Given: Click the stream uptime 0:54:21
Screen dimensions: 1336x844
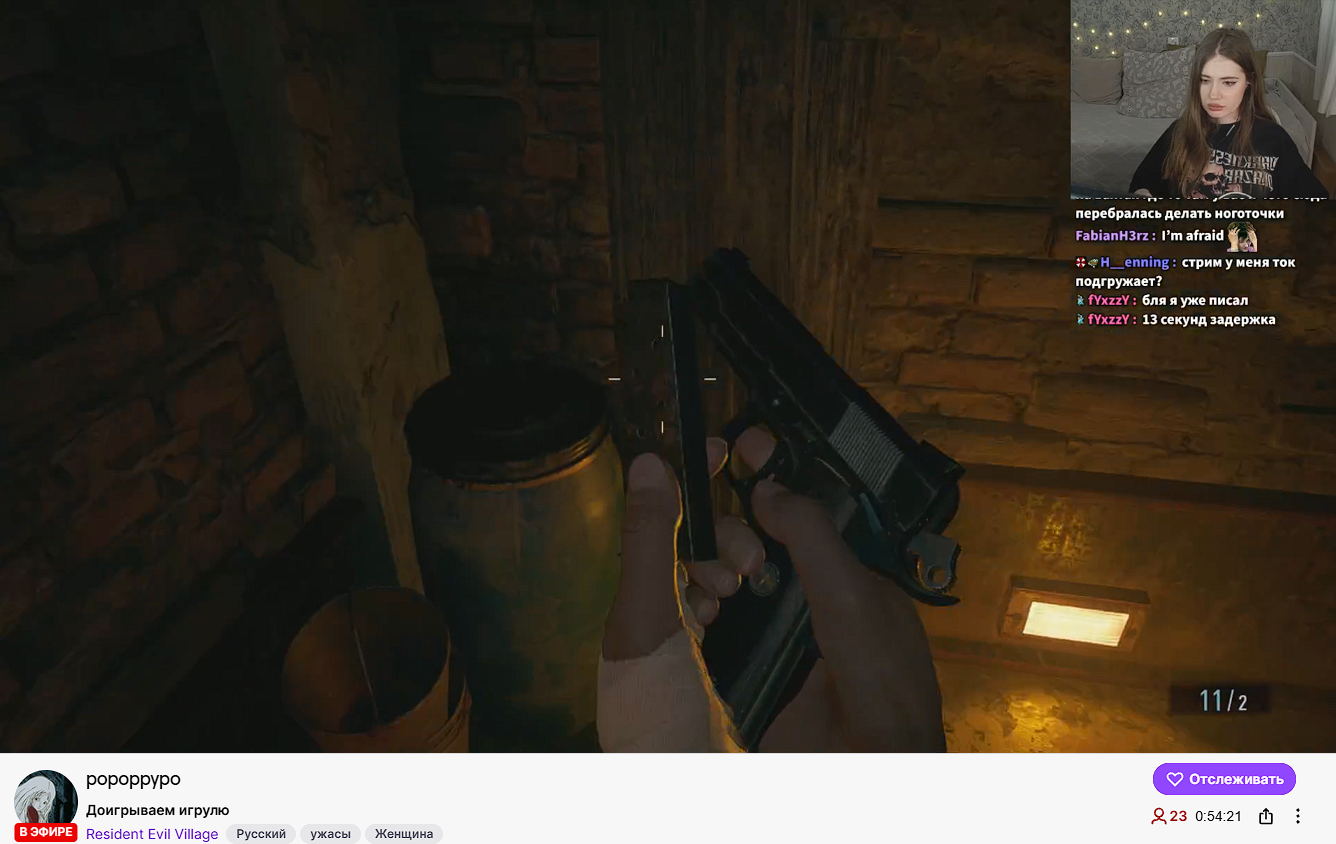Looking at the screenshot, I should (1218, 816).
